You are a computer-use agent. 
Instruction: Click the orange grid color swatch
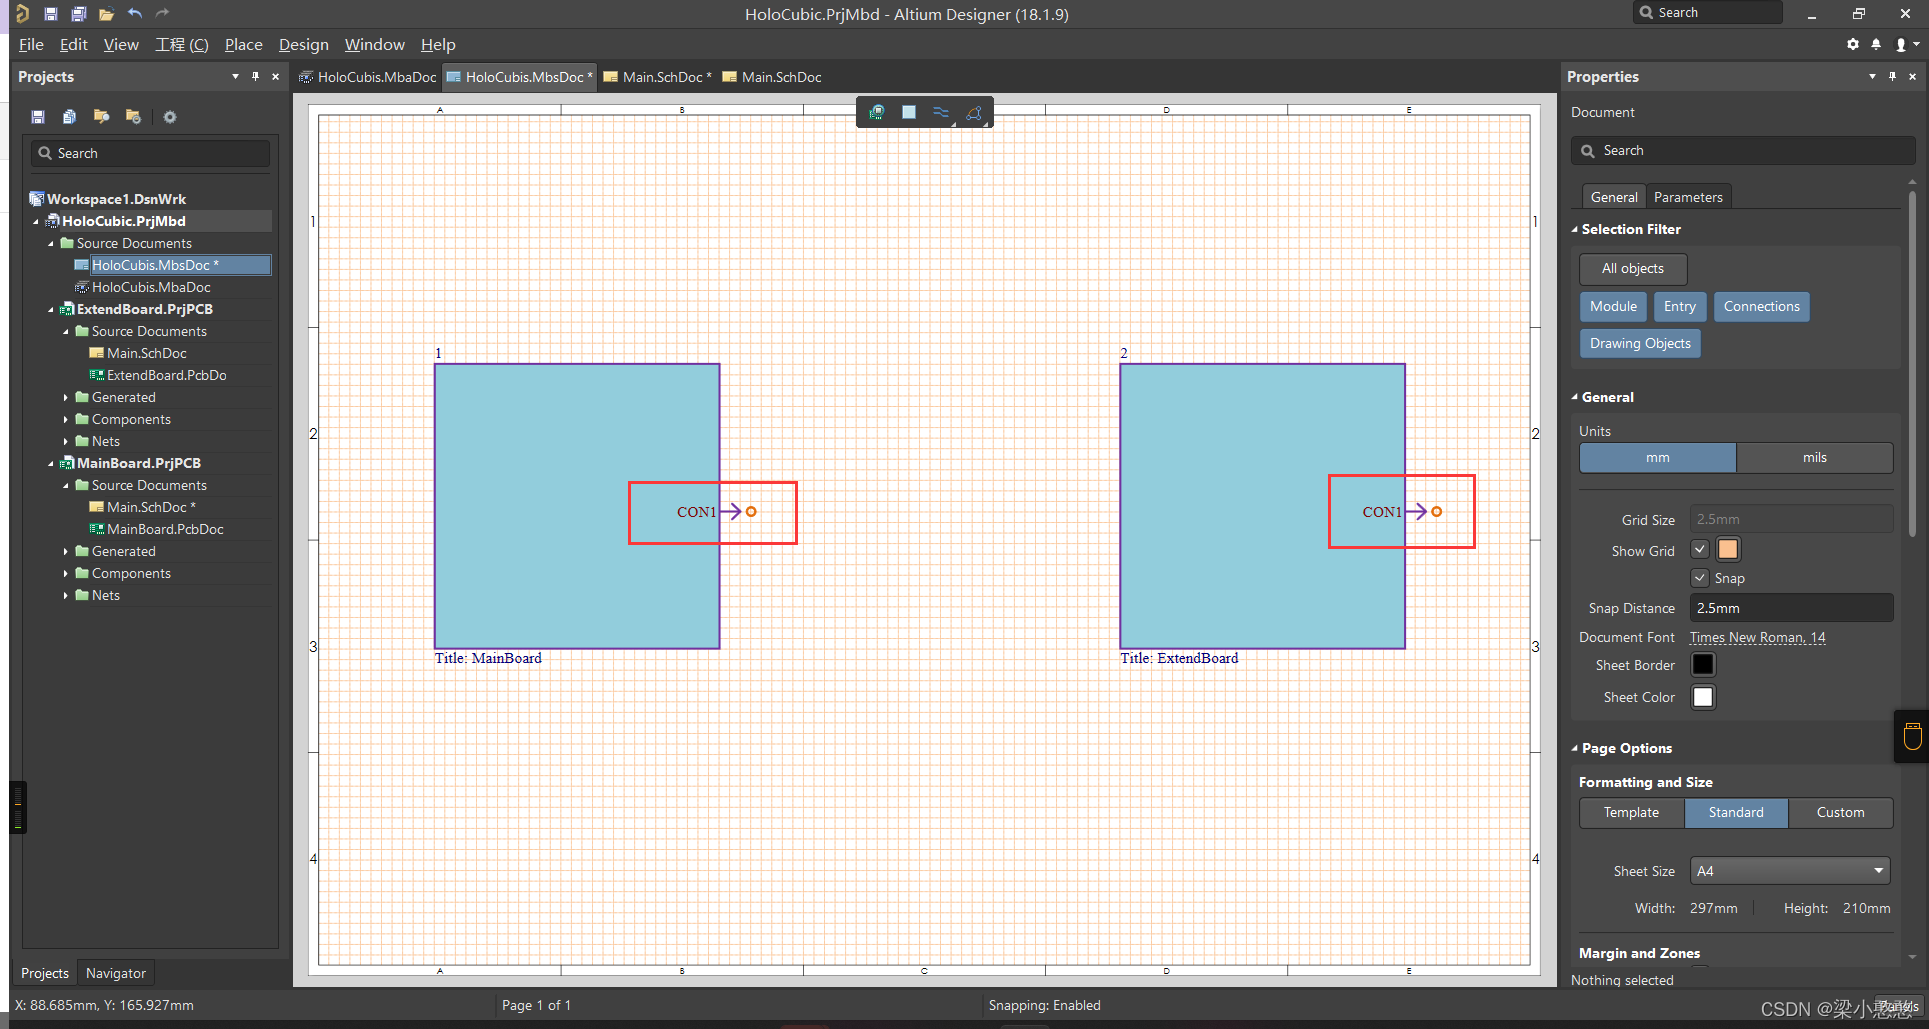[x=1727, y=549]
